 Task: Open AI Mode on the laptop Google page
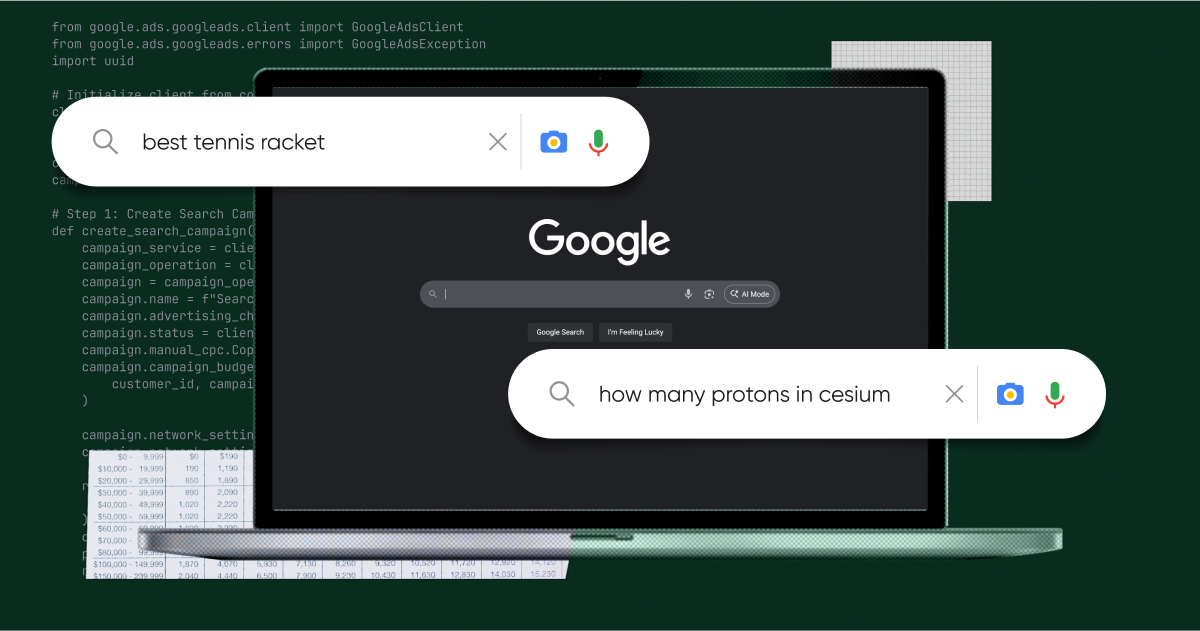pyautogui.click(x=750, y=294)
